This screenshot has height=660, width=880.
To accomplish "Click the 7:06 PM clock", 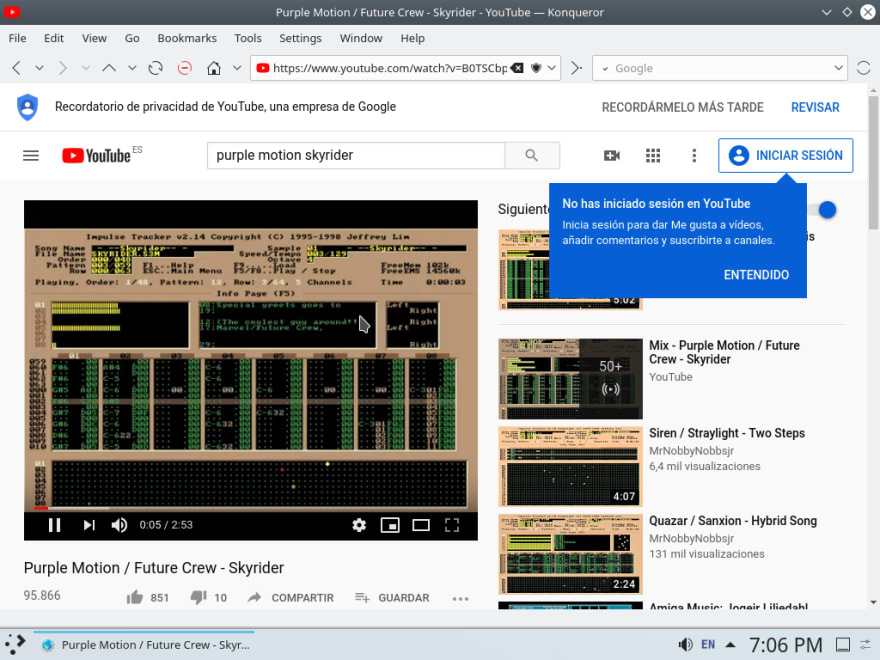I will click(786, 645).
